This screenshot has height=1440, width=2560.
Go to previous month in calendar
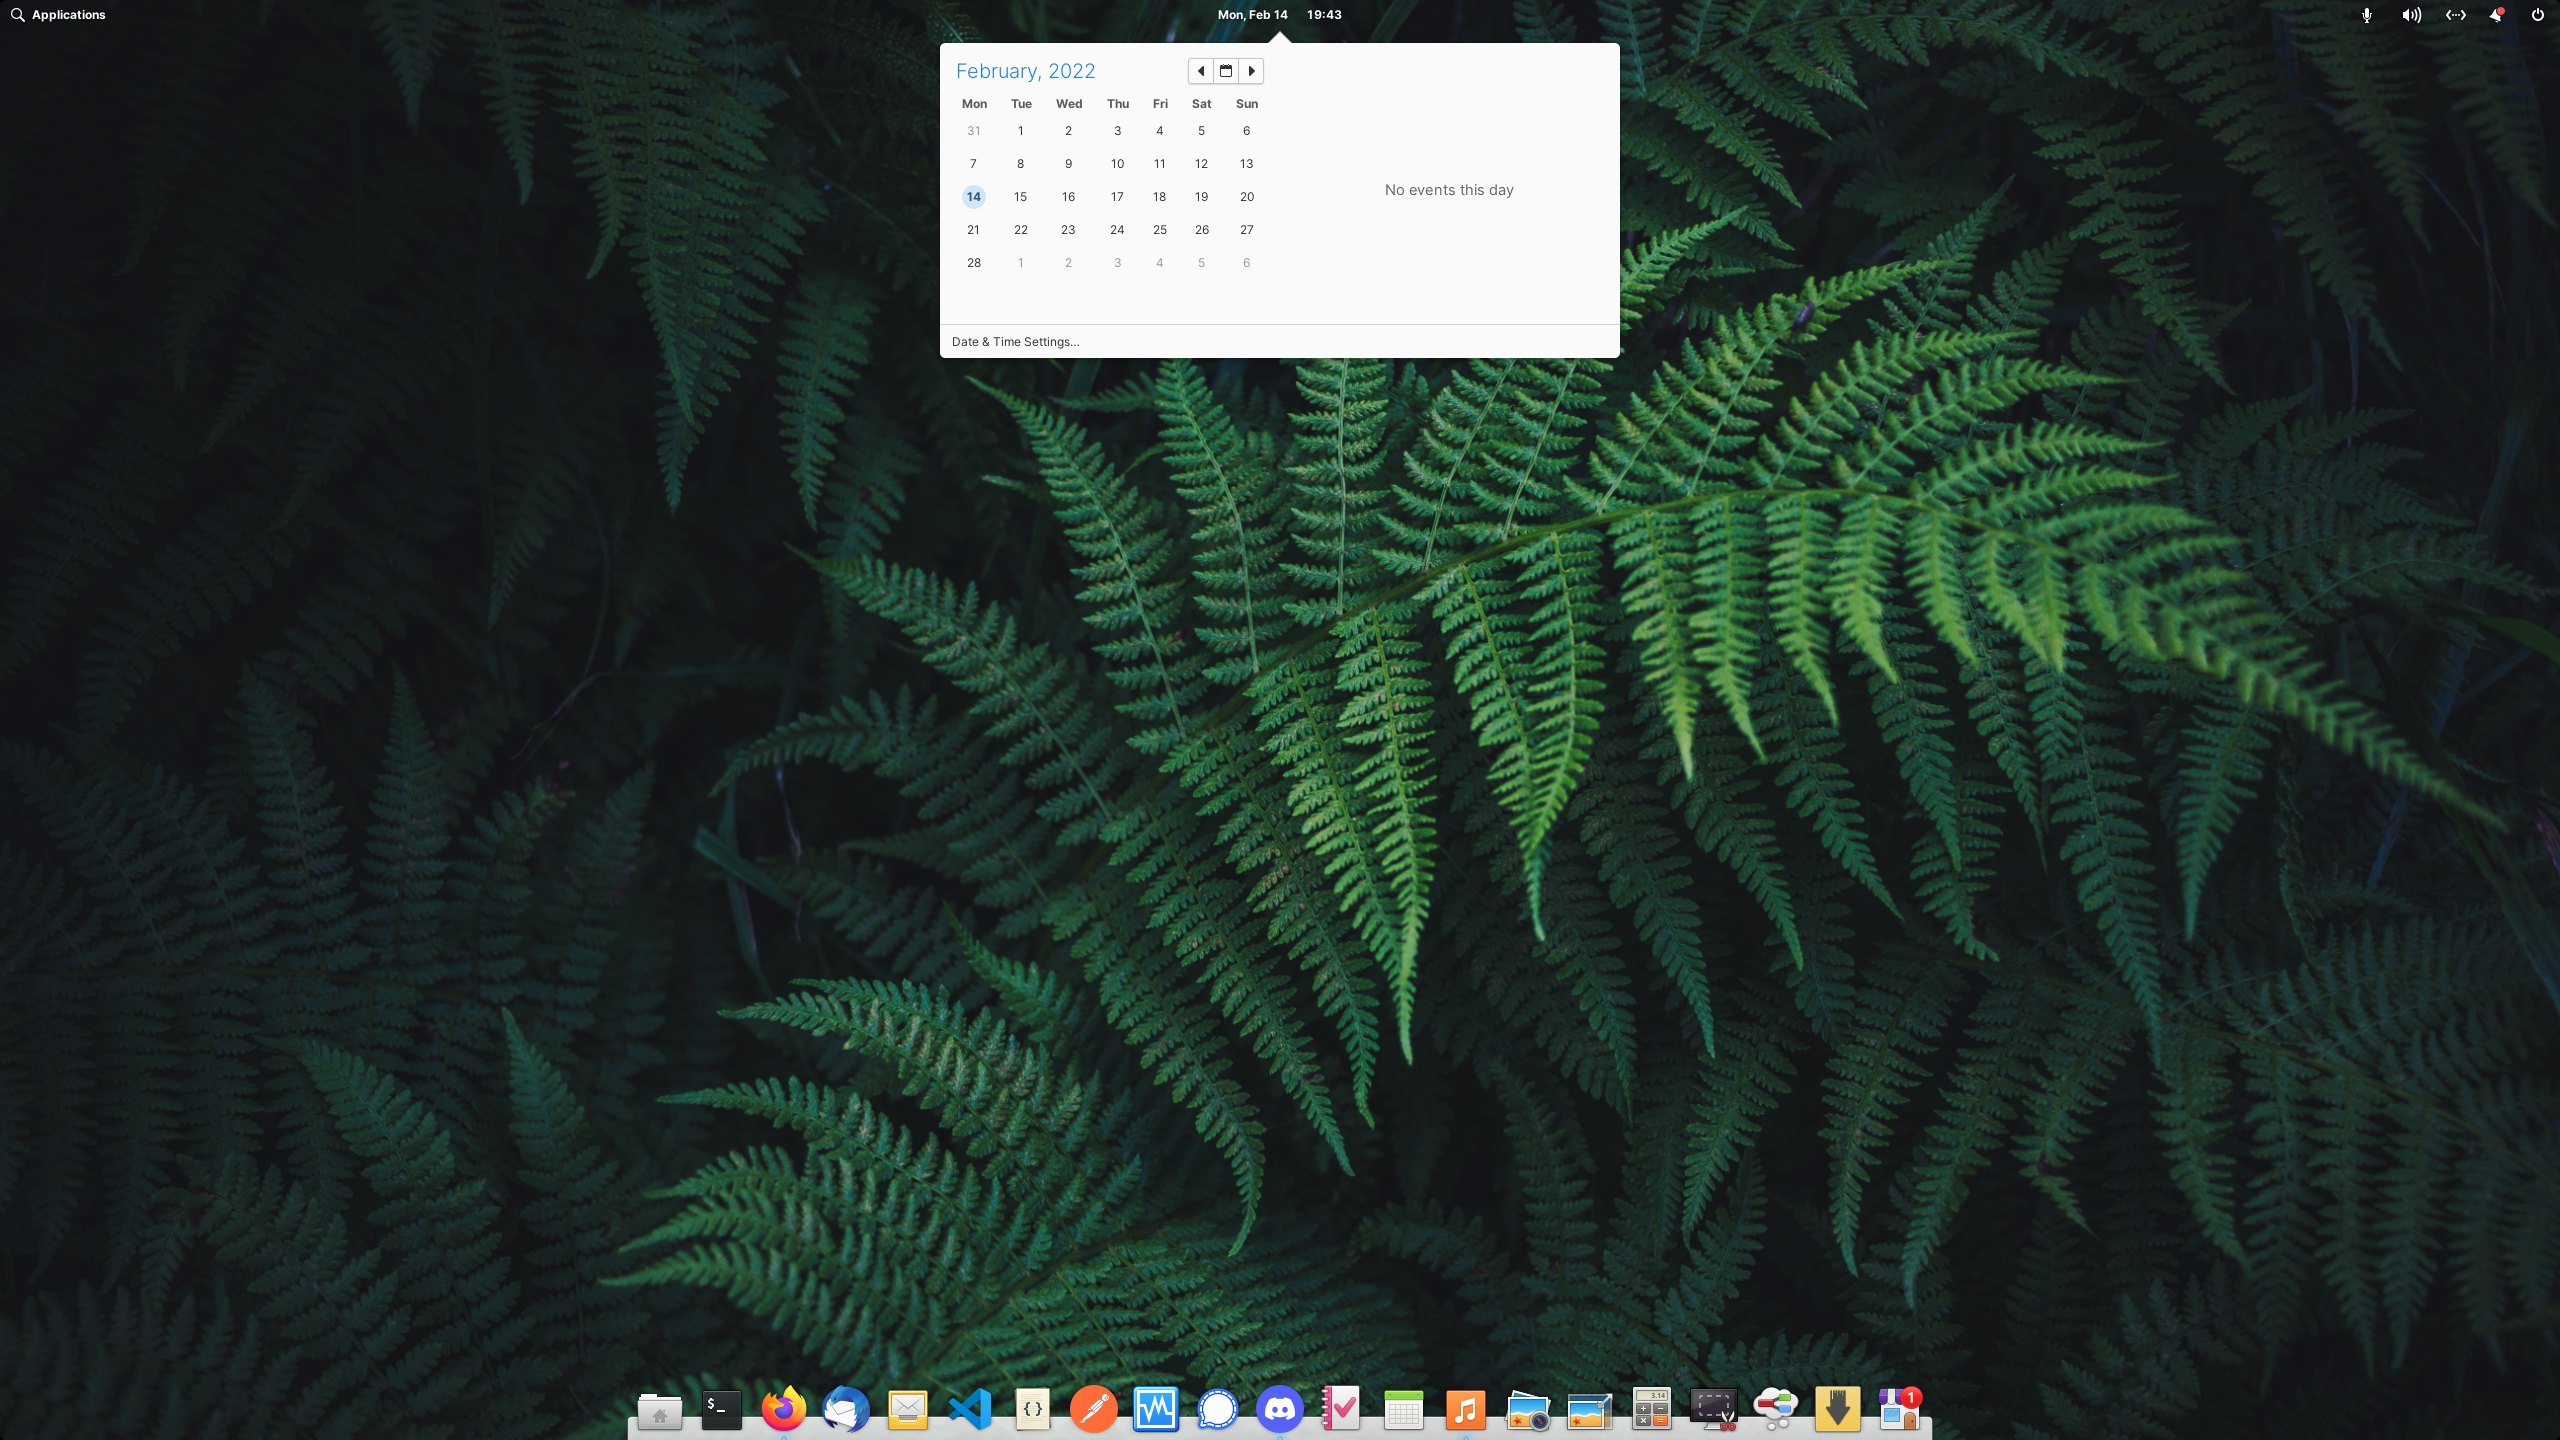[x=1200, y=71]
